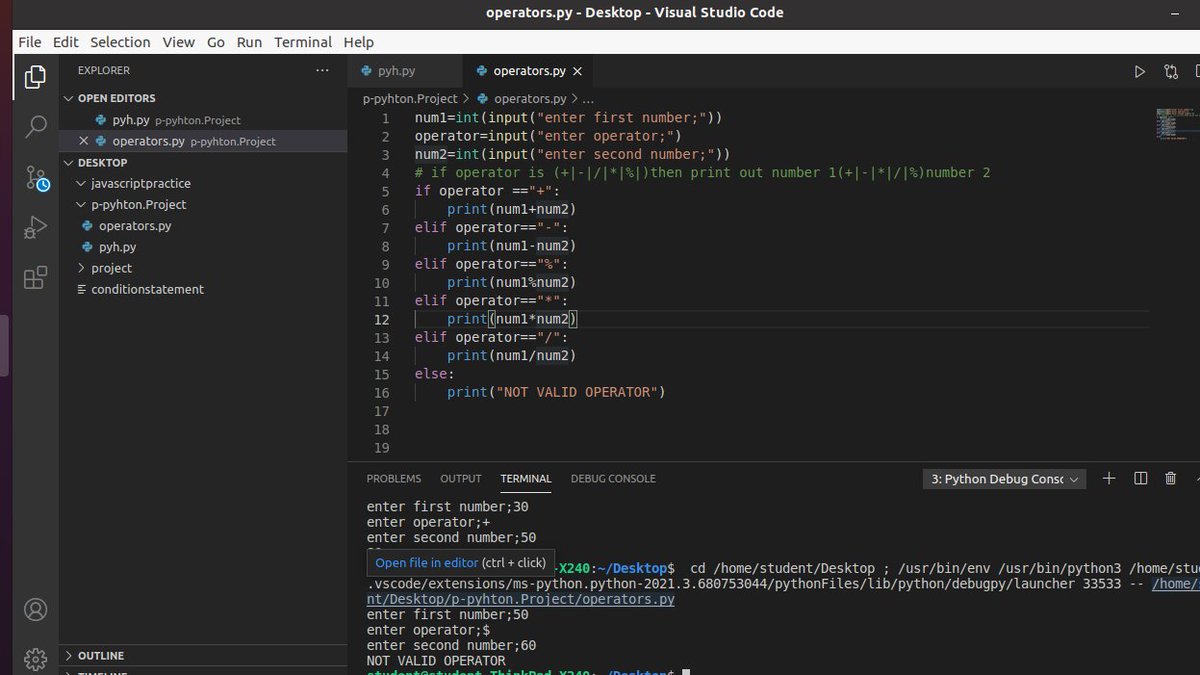
Task: Collapse the Desktop folder section
Action: 69,162
